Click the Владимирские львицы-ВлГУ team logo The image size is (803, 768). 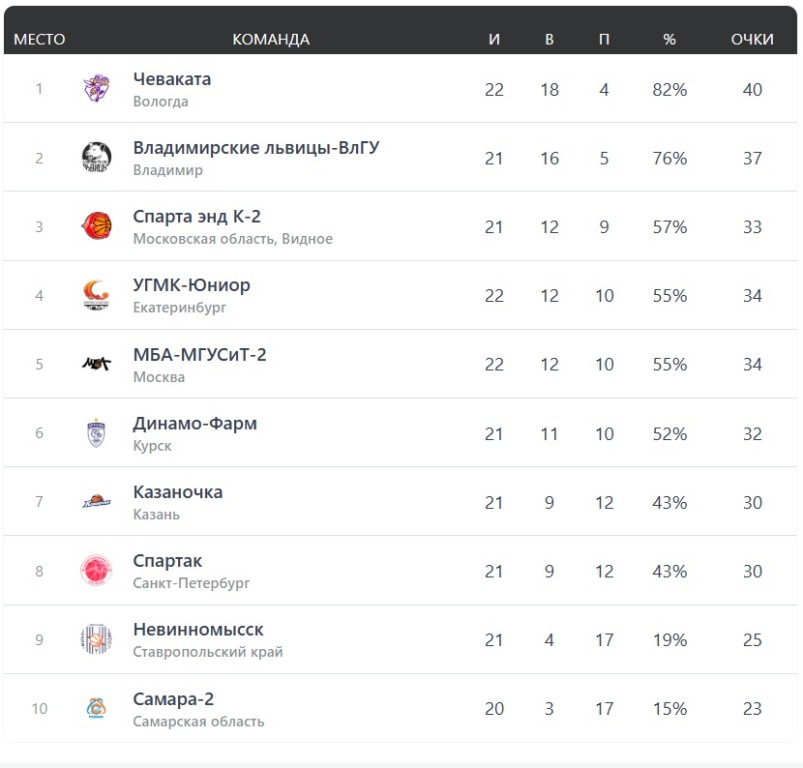(96, 158)
